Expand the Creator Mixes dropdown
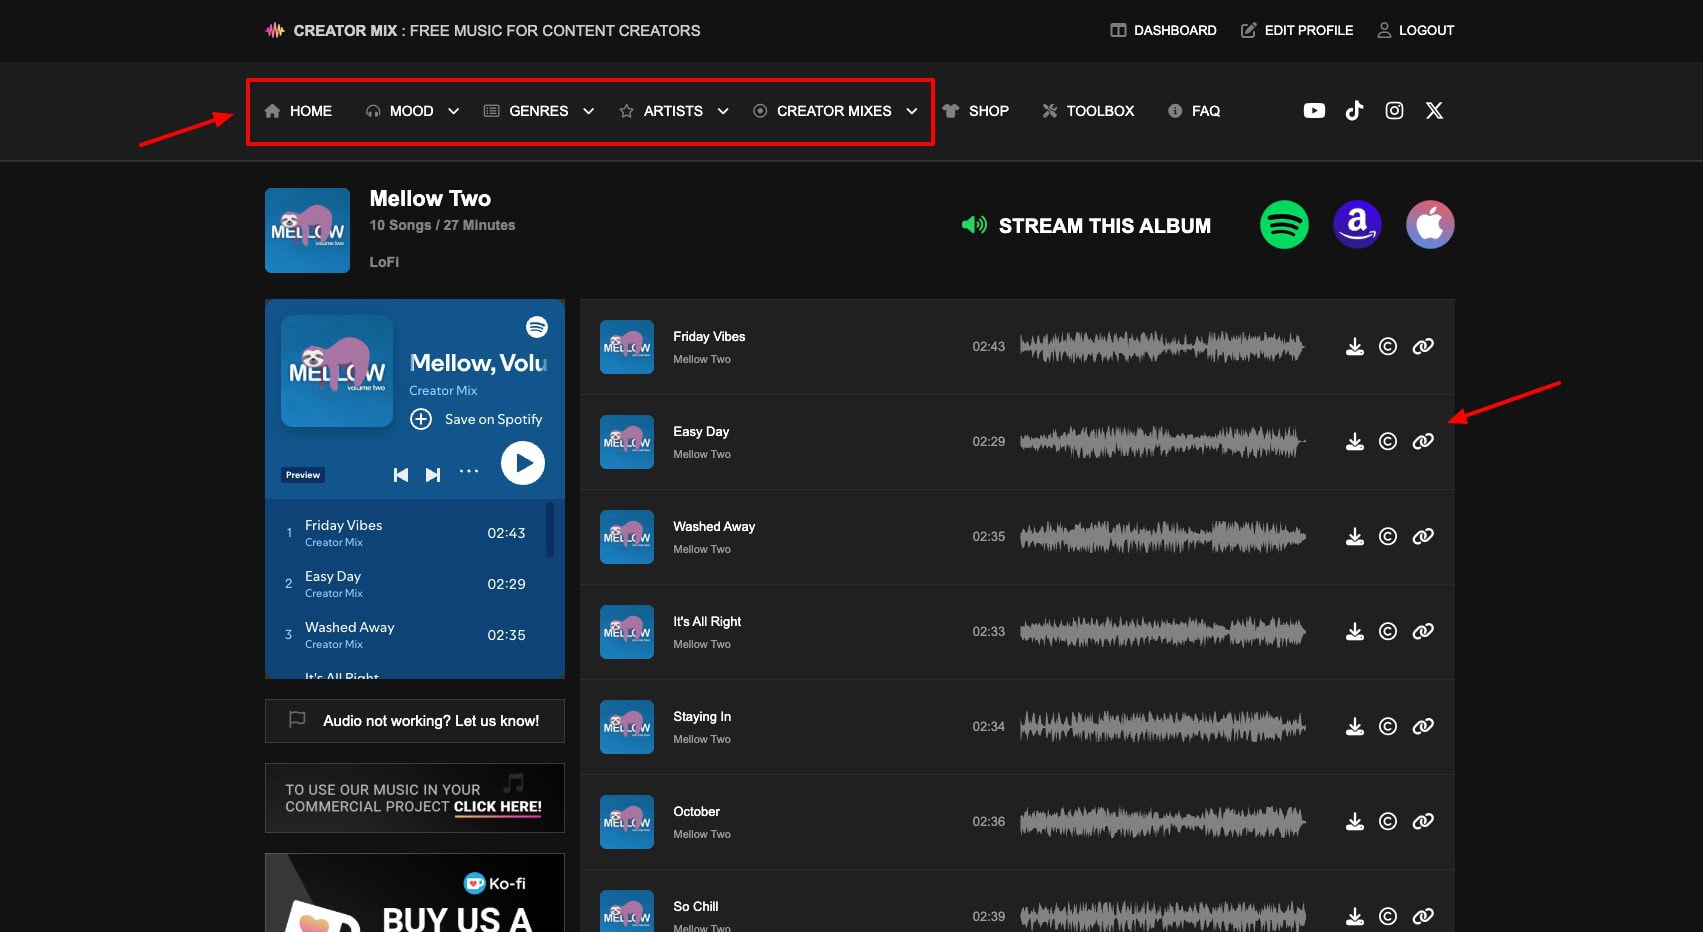The width and height of the screenshot is (1703, 932). 834,111
